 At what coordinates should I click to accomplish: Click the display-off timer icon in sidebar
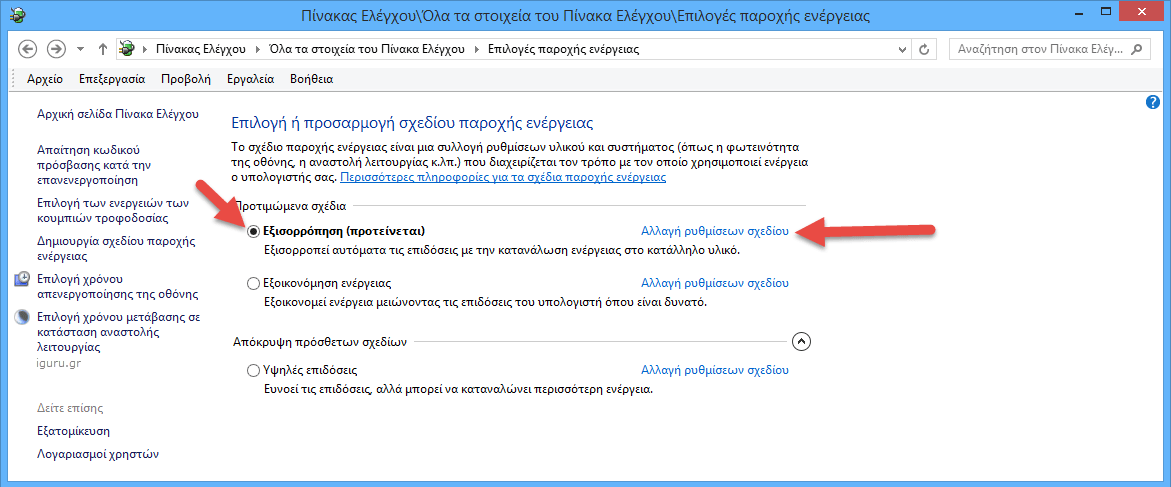tap(23, 279)
